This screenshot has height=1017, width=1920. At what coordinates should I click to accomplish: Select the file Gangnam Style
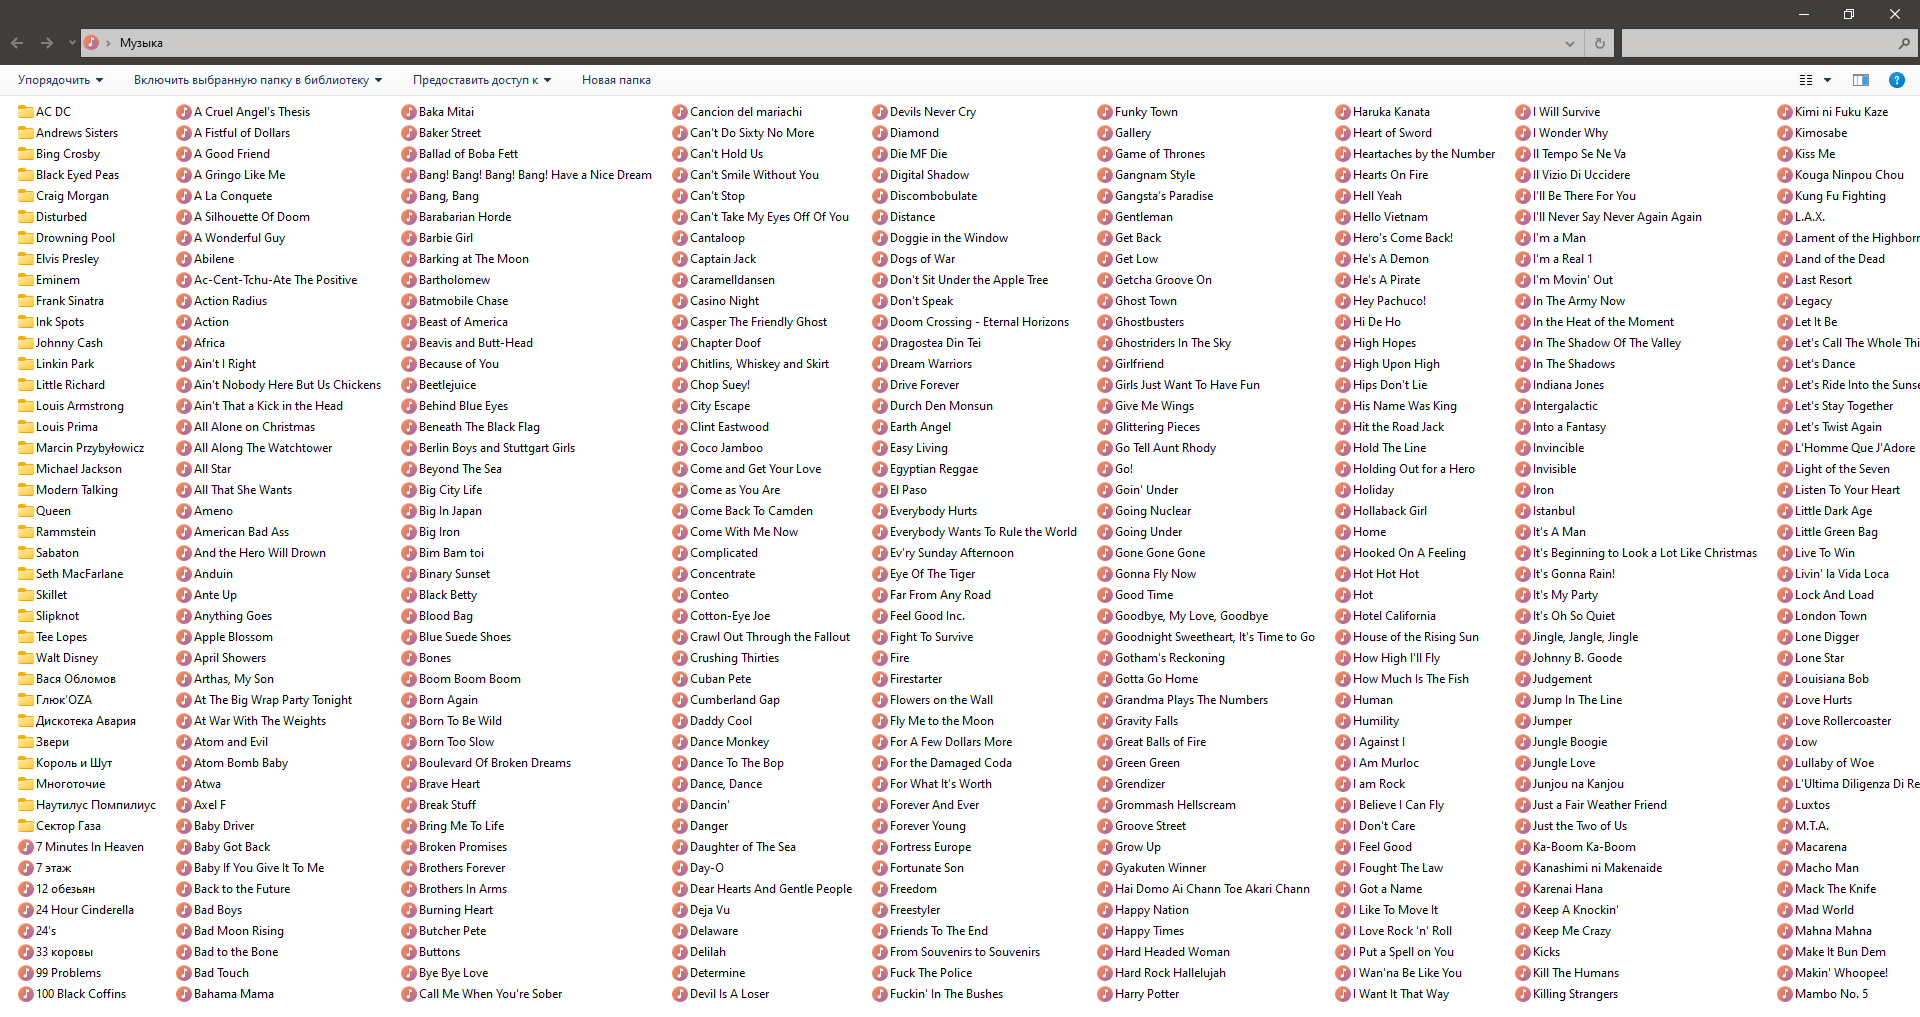pyautogui.click(x=1147, y=175)
